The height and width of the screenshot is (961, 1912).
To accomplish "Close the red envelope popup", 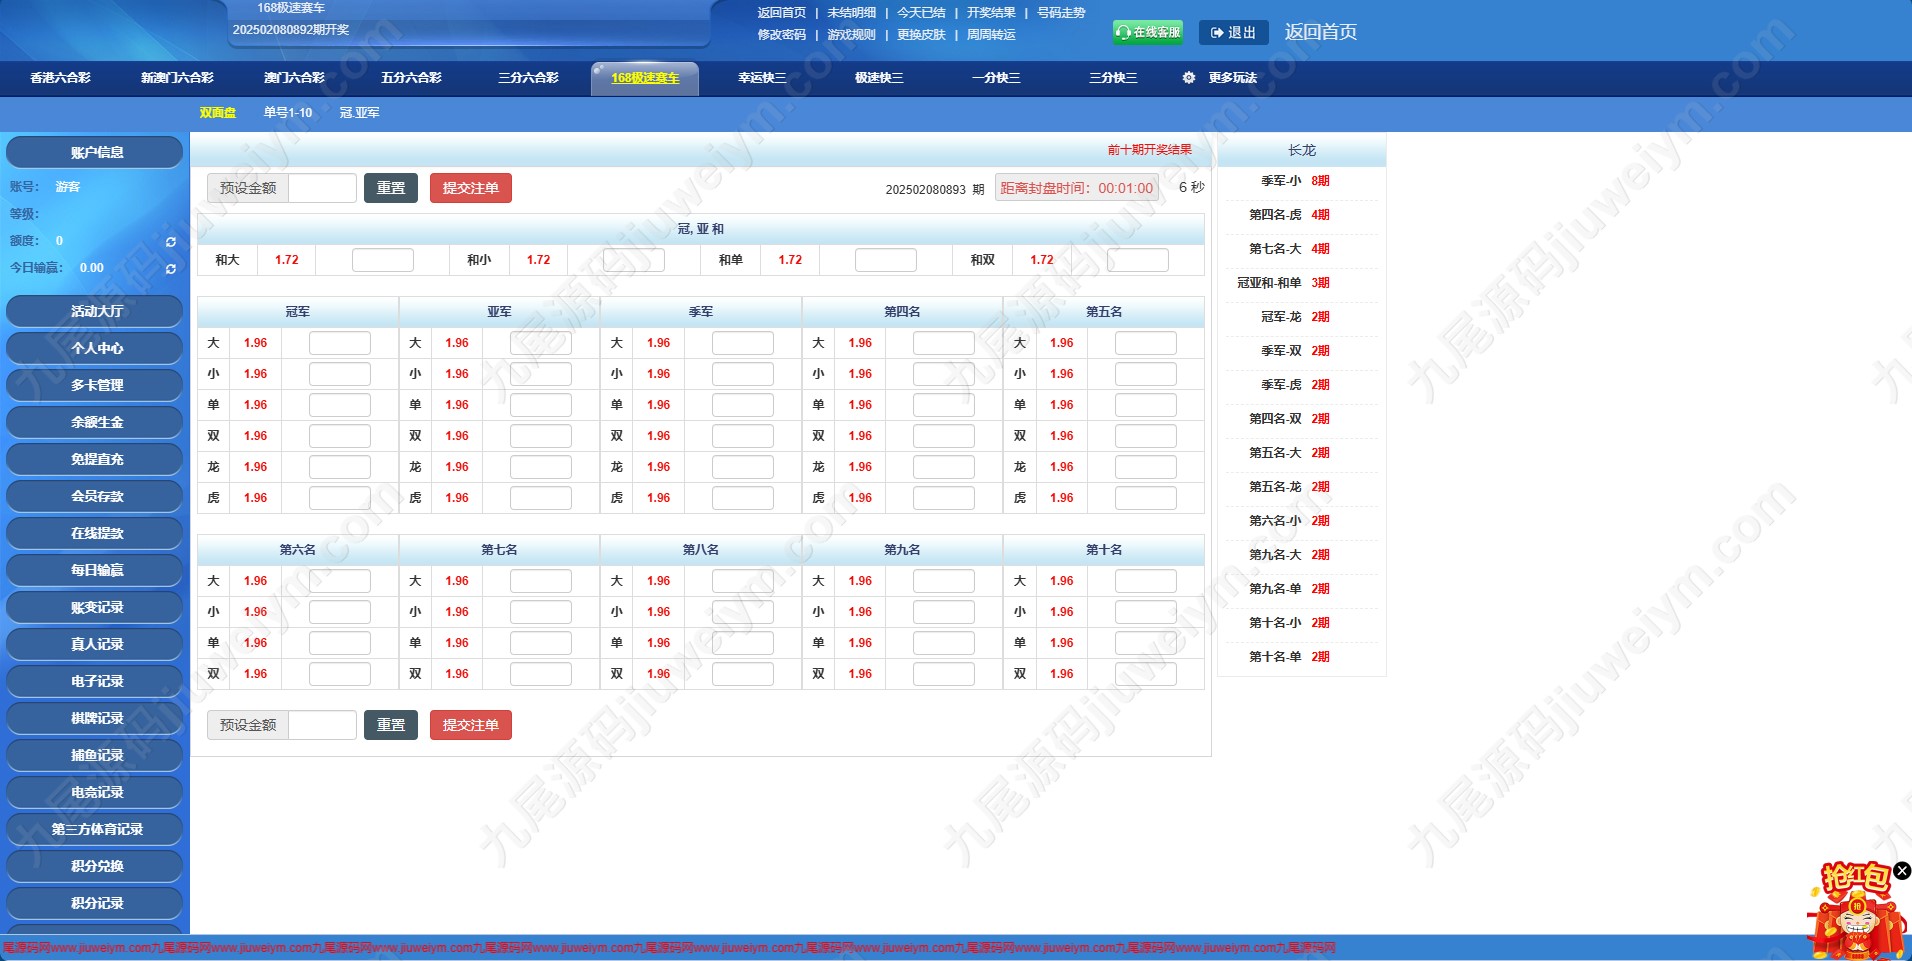I will (x=1902, y=871).
